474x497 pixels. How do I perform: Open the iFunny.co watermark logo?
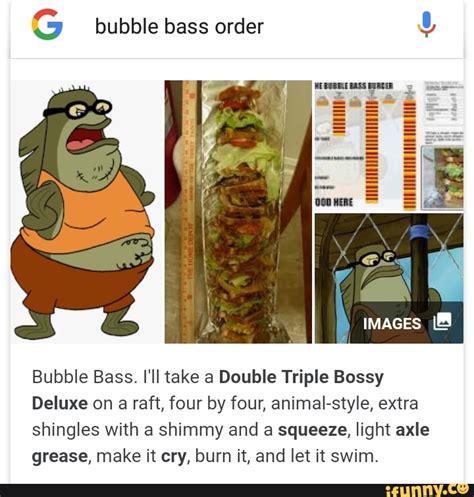click(427, 490)
